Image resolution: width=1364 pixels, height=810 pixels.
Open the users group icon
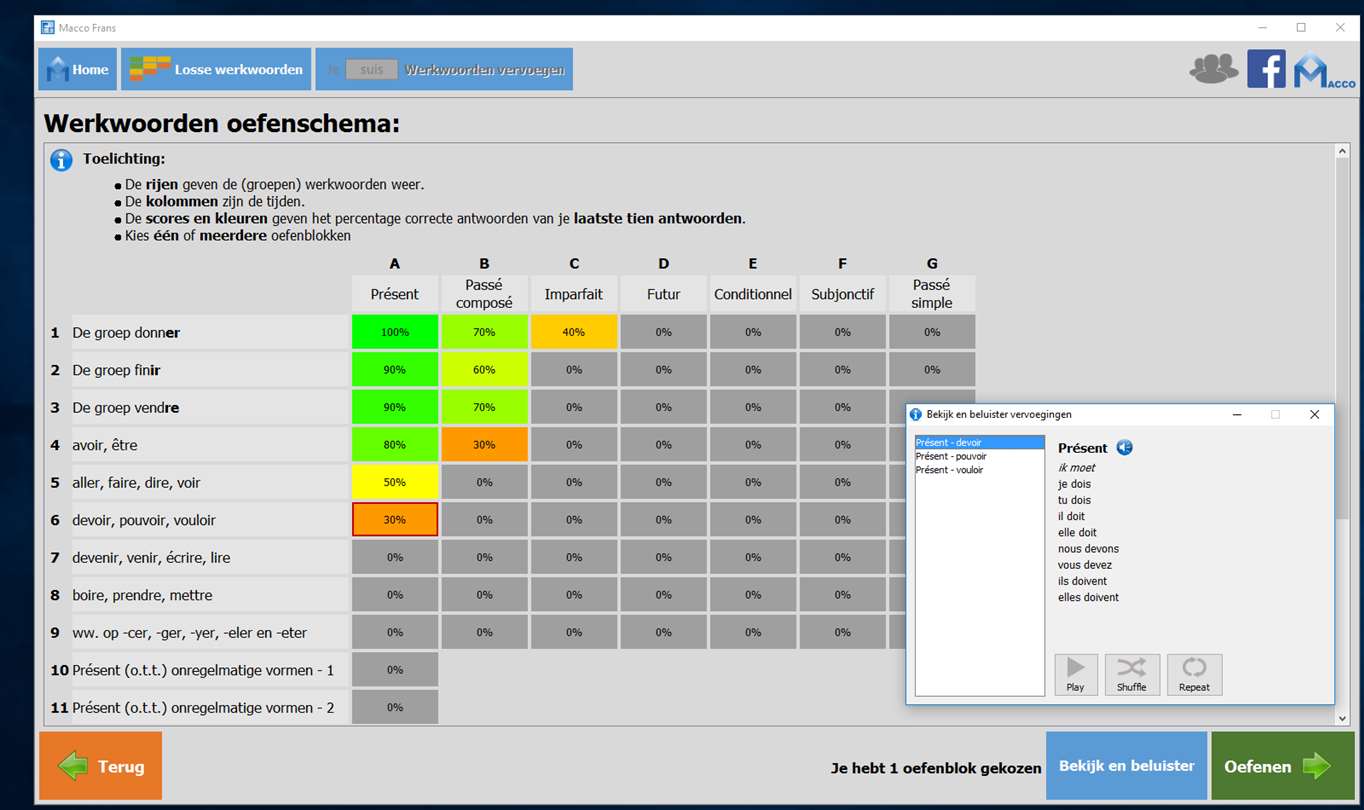(x=1214, y=69)
